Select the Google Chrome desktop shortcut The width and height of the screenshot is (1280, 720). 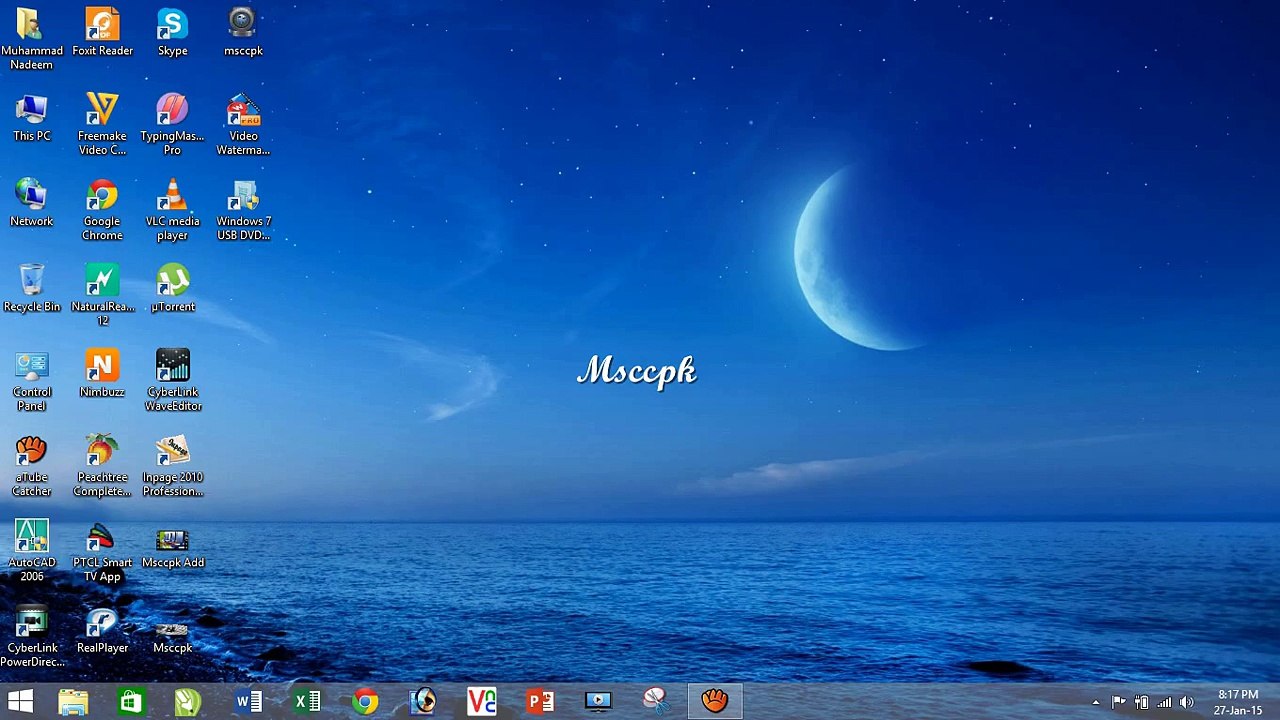(x=102, y=210)
